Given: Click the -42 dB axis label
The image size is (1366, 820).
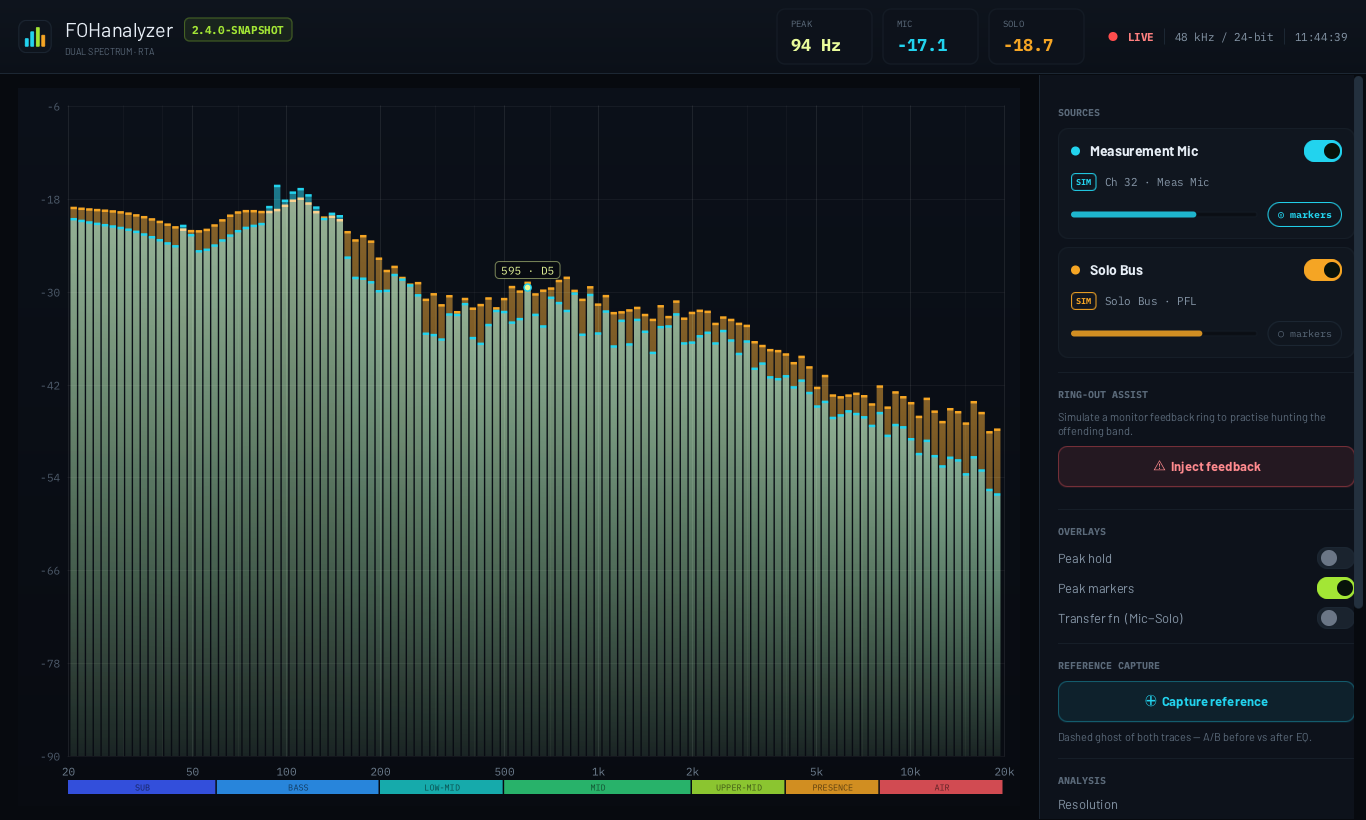Looking at the screenshot, I should [x=51, y=386].
